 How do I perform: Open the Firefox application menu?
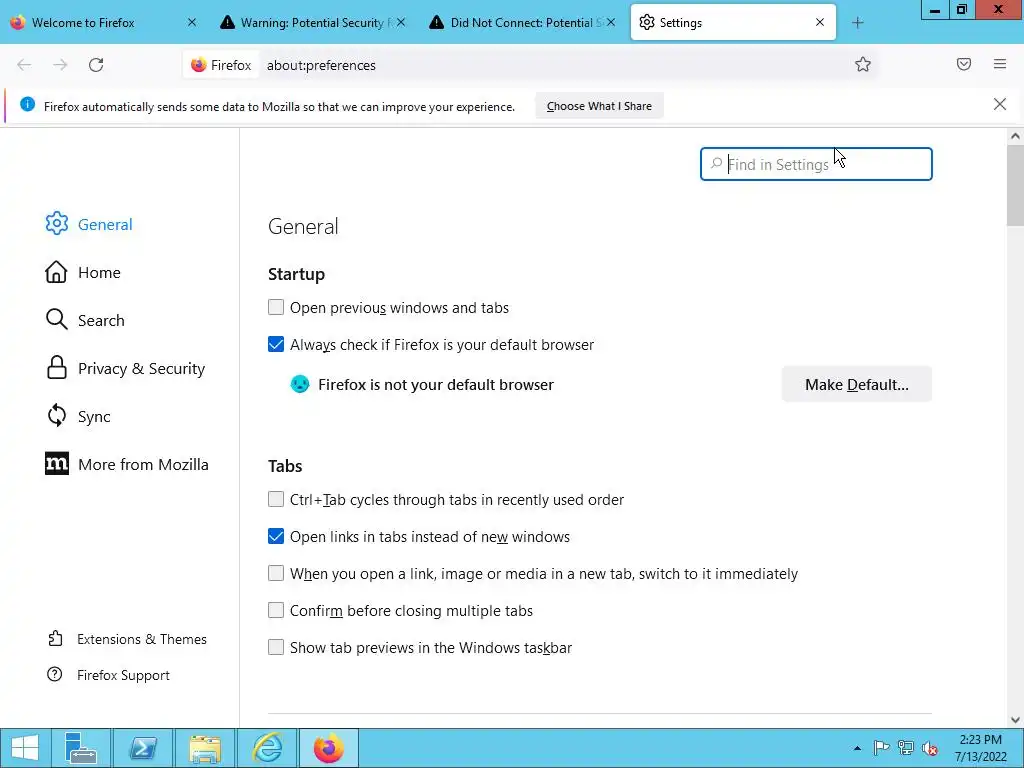click(1000, 64)
